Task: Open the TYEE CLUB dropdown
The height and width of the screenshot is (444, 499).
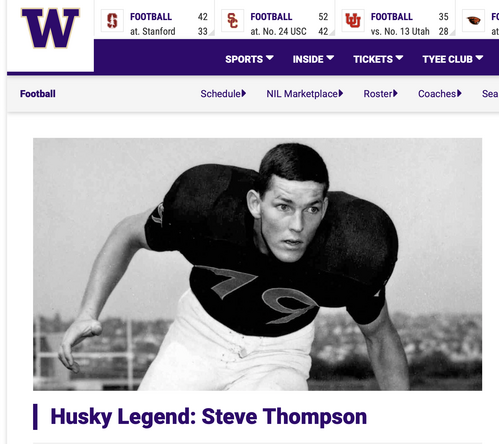Action: [453, 59]
